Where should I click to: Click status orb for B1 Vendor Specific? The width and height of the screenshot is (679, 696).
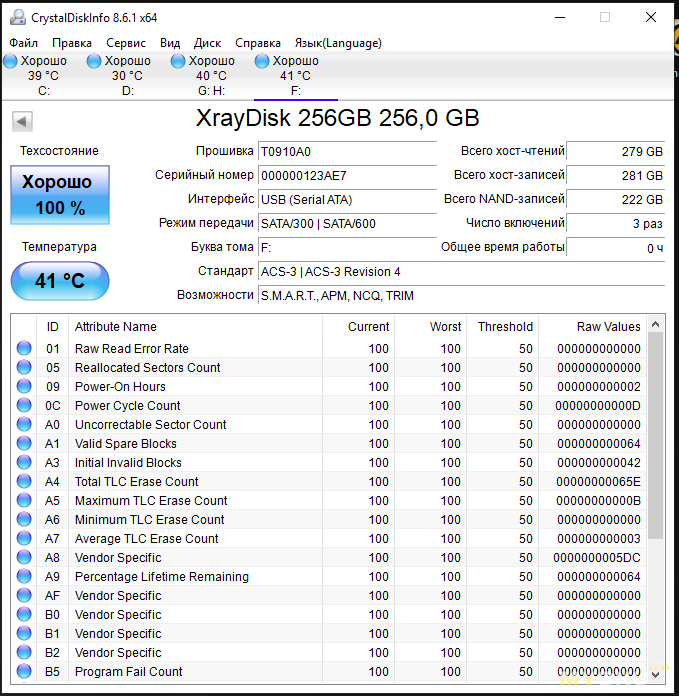(x=24, y=633)
